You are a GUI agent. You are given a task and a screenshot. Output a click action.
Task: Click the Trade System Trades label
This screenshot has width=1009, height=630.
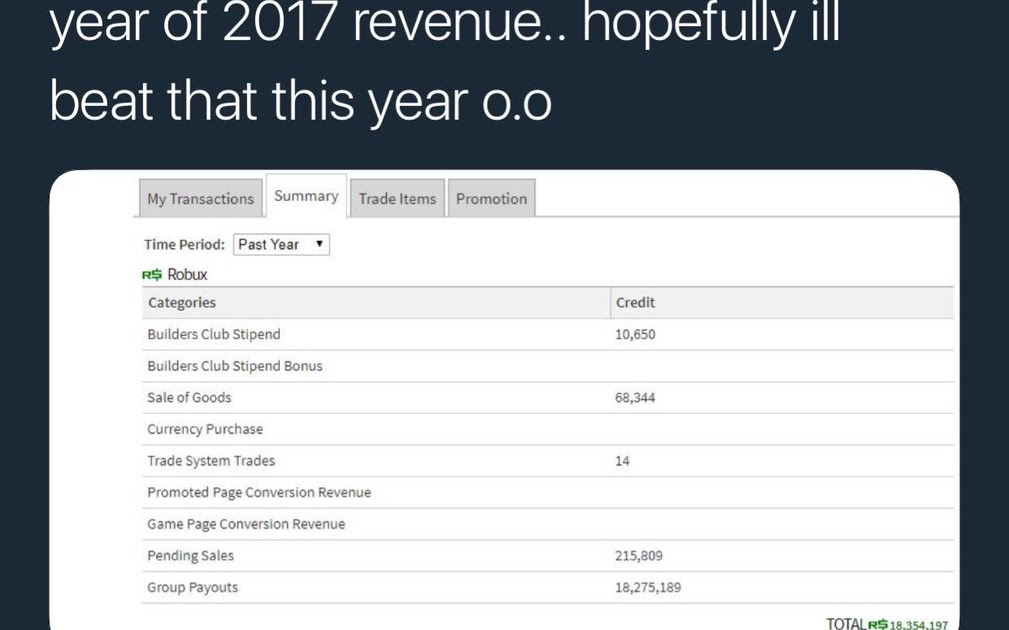(211, 461)
